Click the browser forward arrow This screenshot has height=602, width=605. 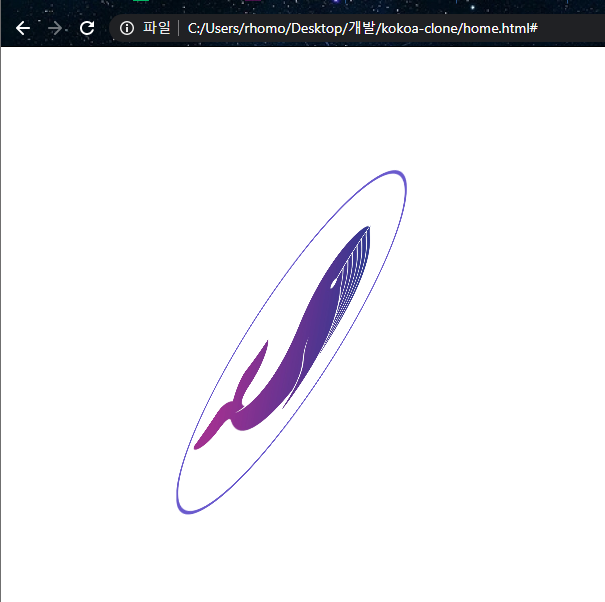55,28
